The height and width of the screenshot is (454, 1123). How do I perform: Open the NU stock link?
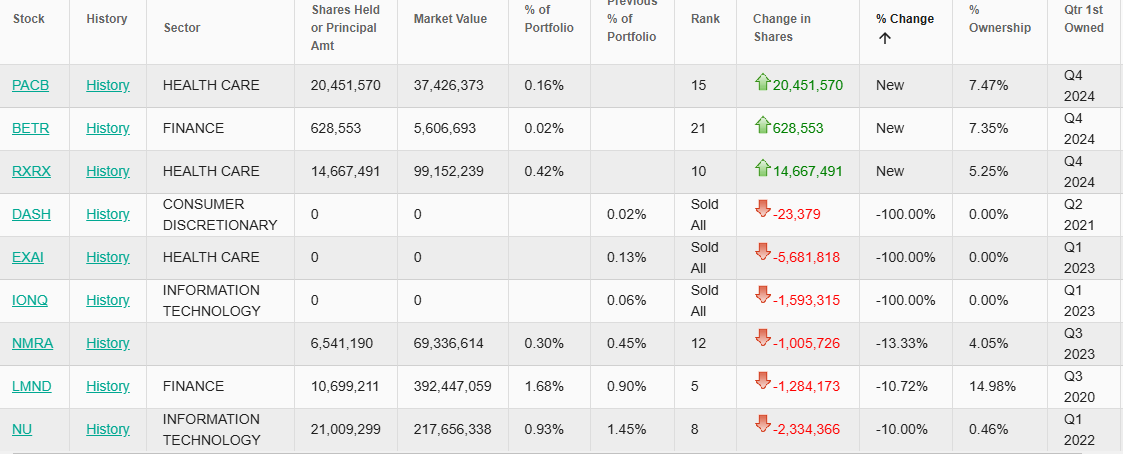click(22, 429)
